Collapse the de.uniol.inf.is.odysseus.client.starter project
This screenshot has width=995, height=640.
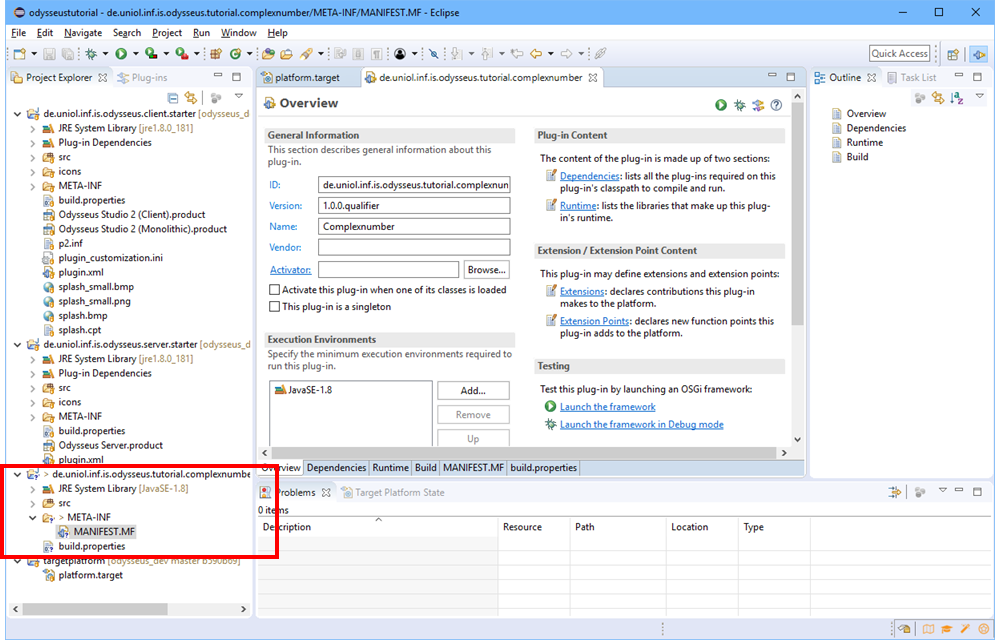[x=18, y=114]
